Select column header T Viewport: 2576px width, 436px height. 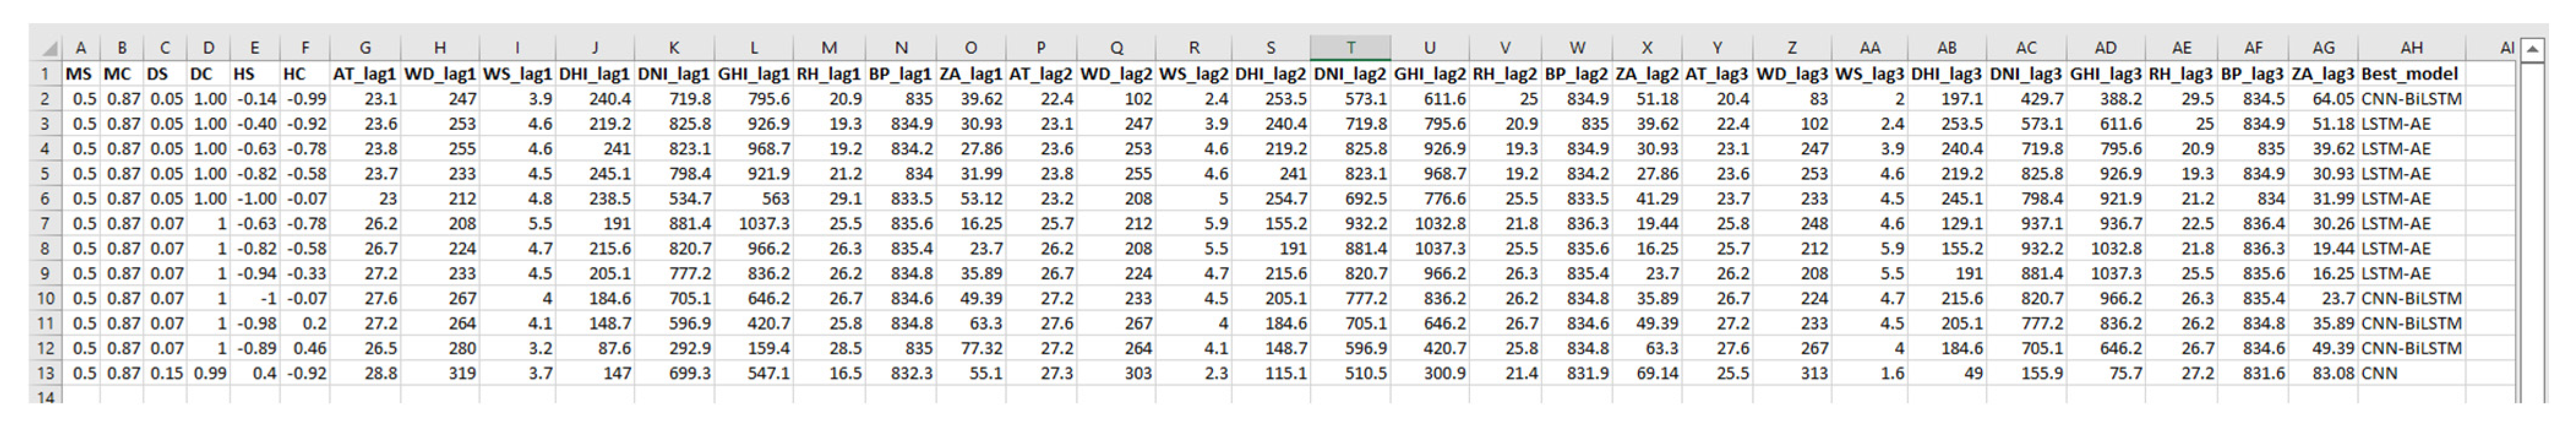[1350, 48]
